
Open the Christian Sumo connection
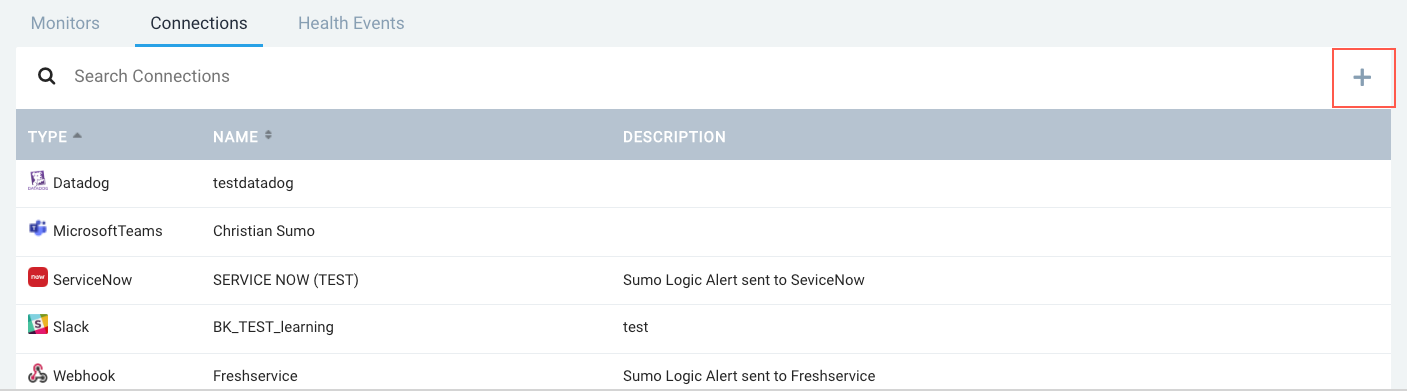[x=264, y=231]
